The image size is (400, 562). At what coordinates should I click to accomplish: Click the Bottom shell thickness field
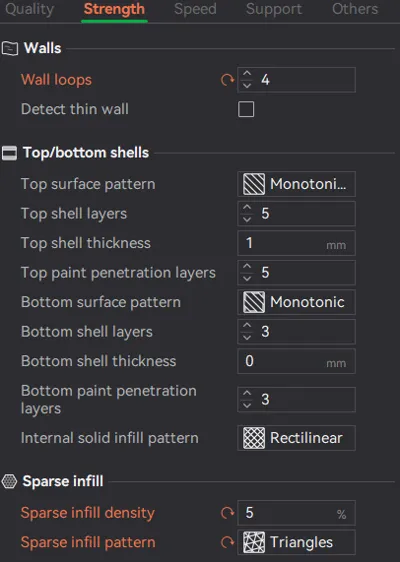296,361
